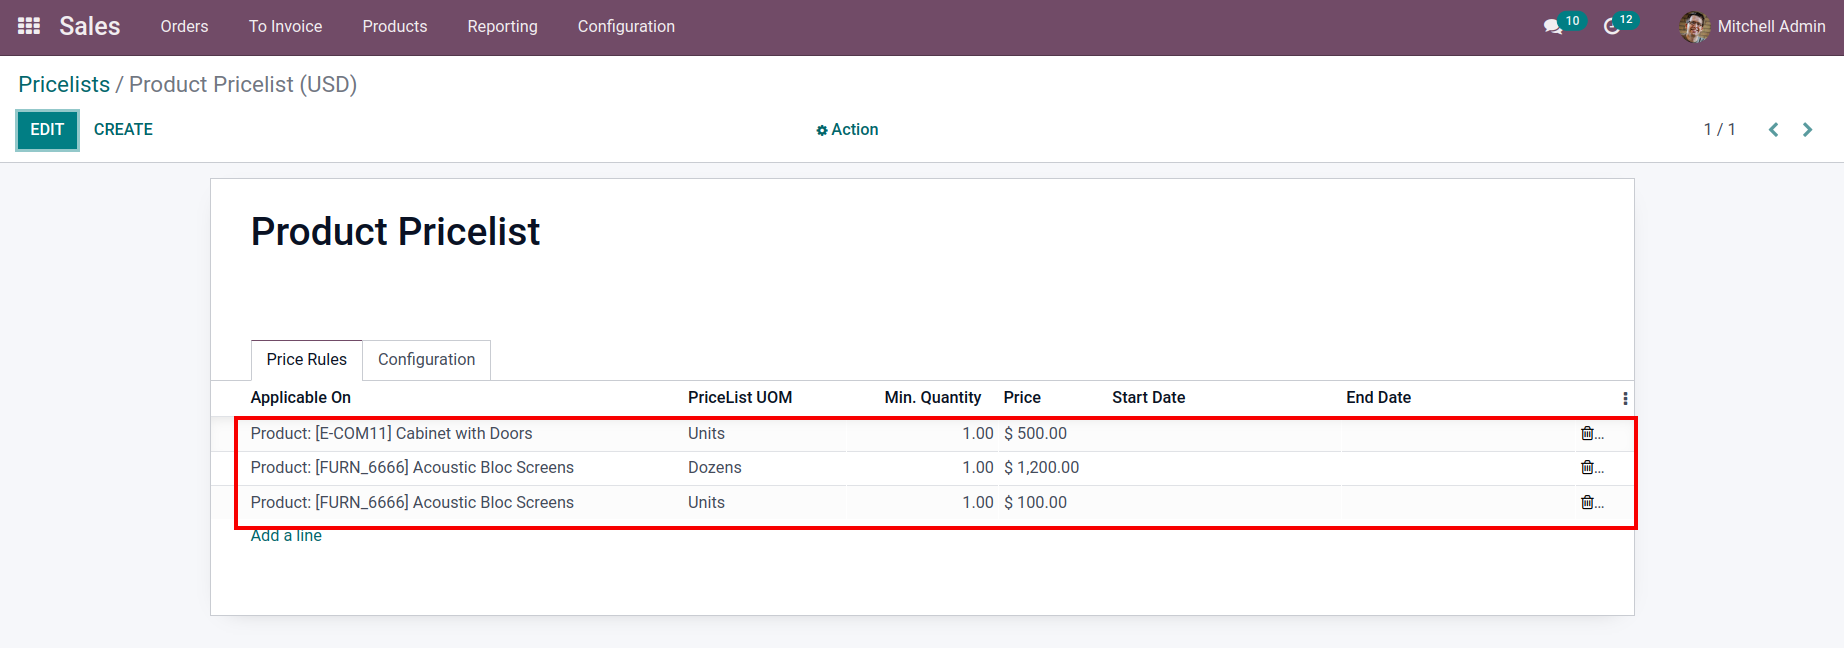Click the CREATE button

pyautogui.click(x=123, y=130)
